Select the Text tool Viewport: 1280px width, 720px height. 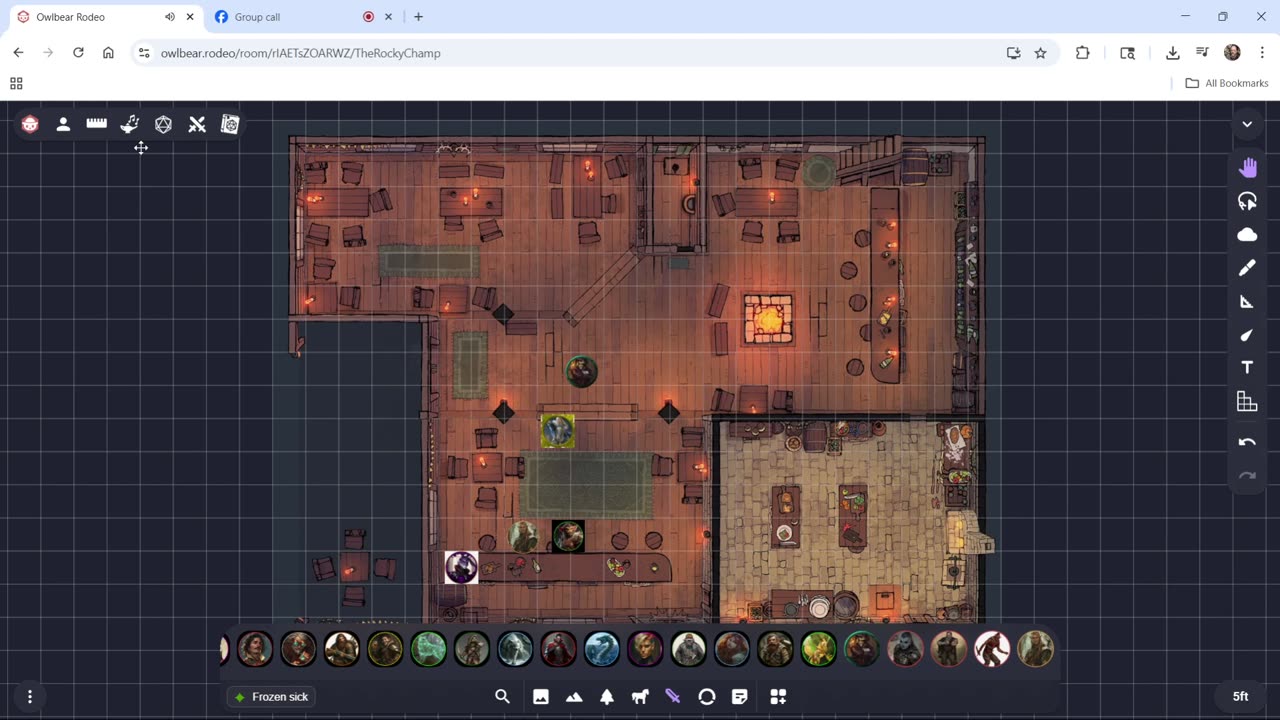[x=1247, y=368]
